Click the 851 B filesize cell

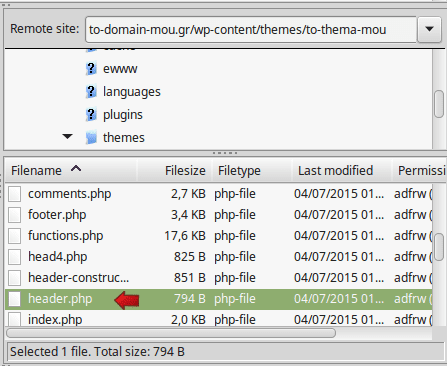pyautogui.click(x=190, y=278)
